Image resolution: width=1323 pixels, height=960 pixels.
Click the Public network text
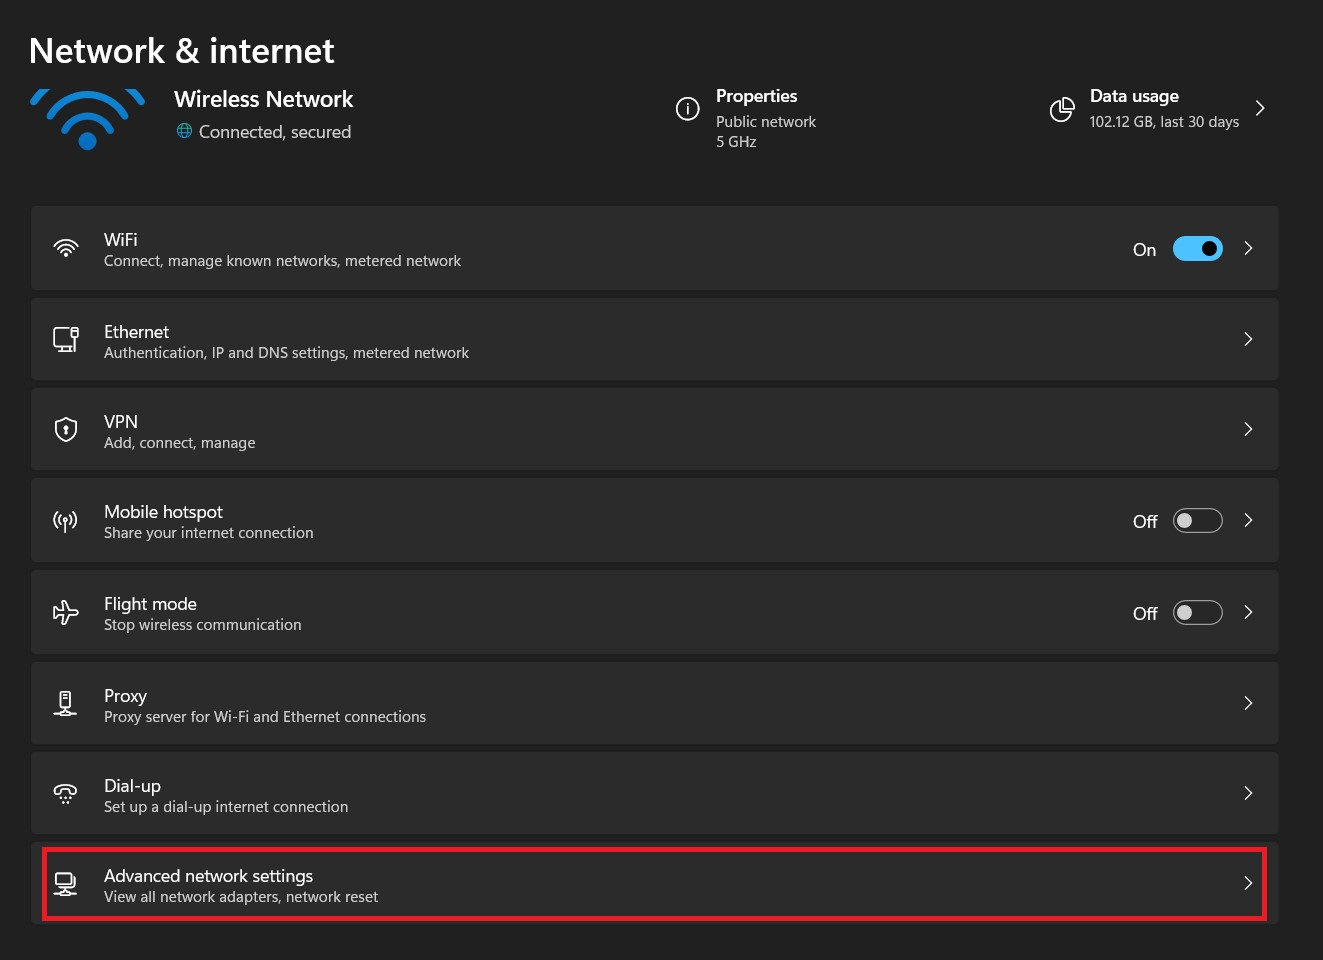pyautogui.click(x=766, y=122)
